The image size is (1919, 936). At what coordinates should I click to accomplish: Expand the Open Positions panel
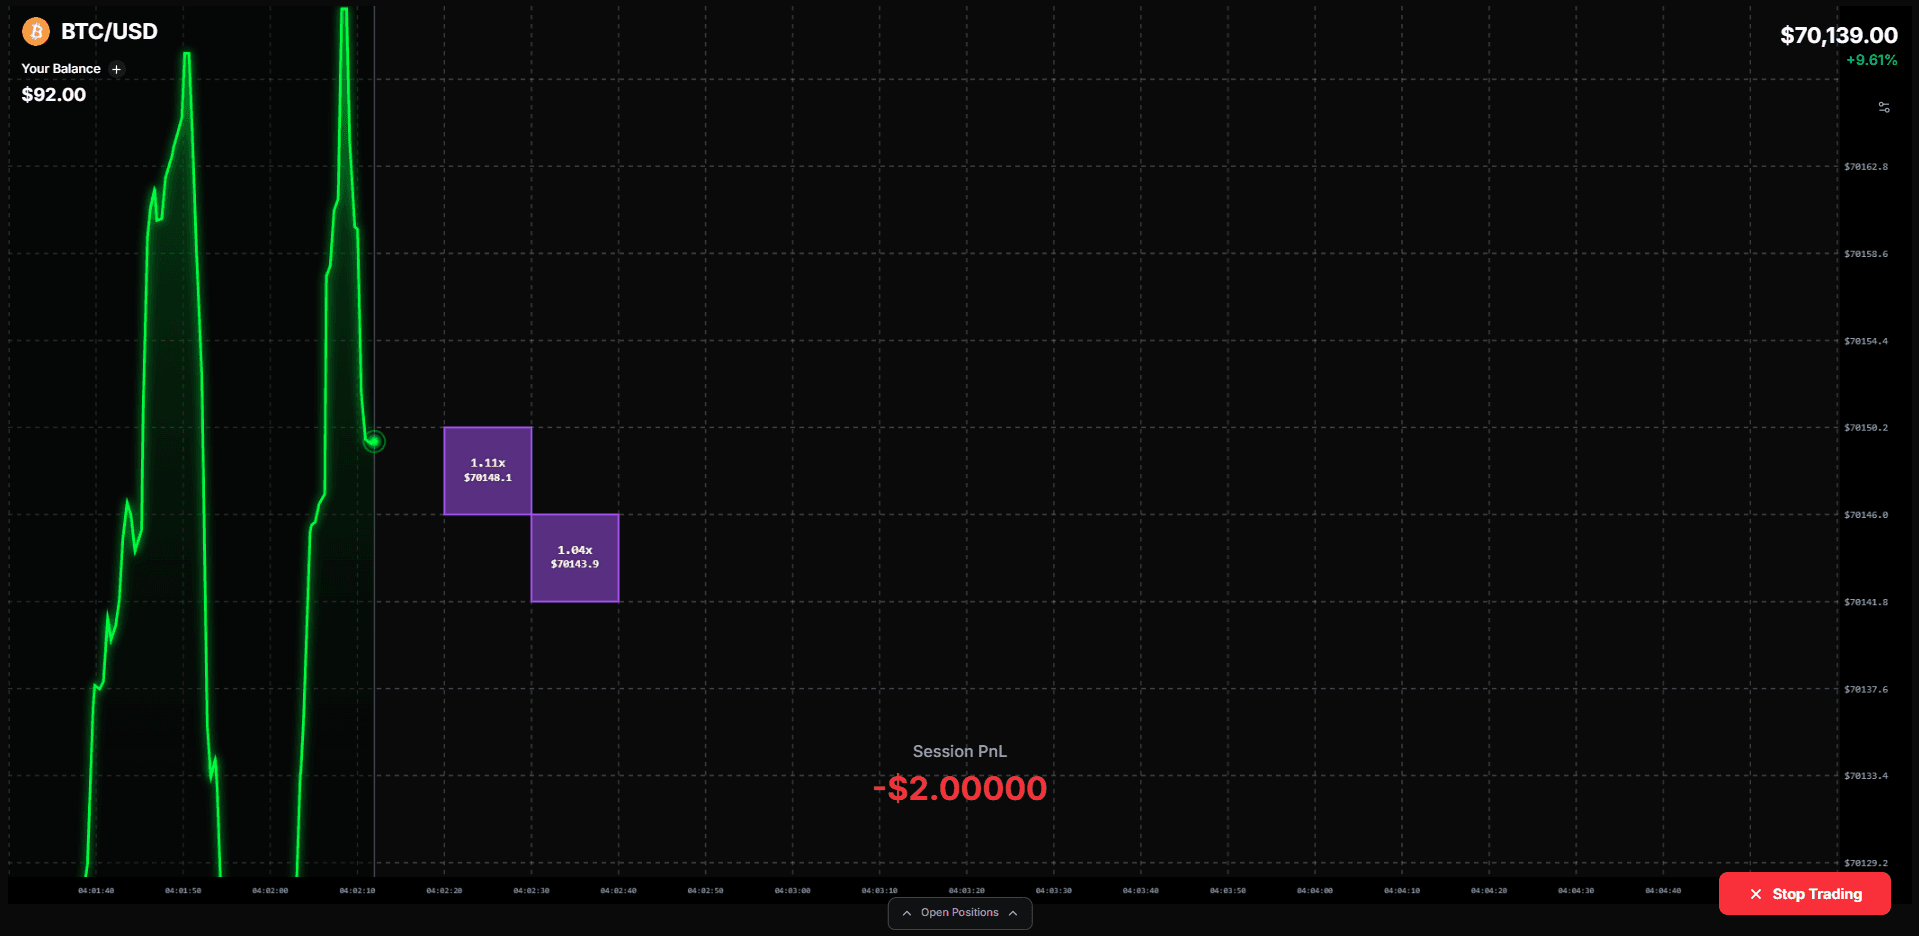tap(959, 913)
